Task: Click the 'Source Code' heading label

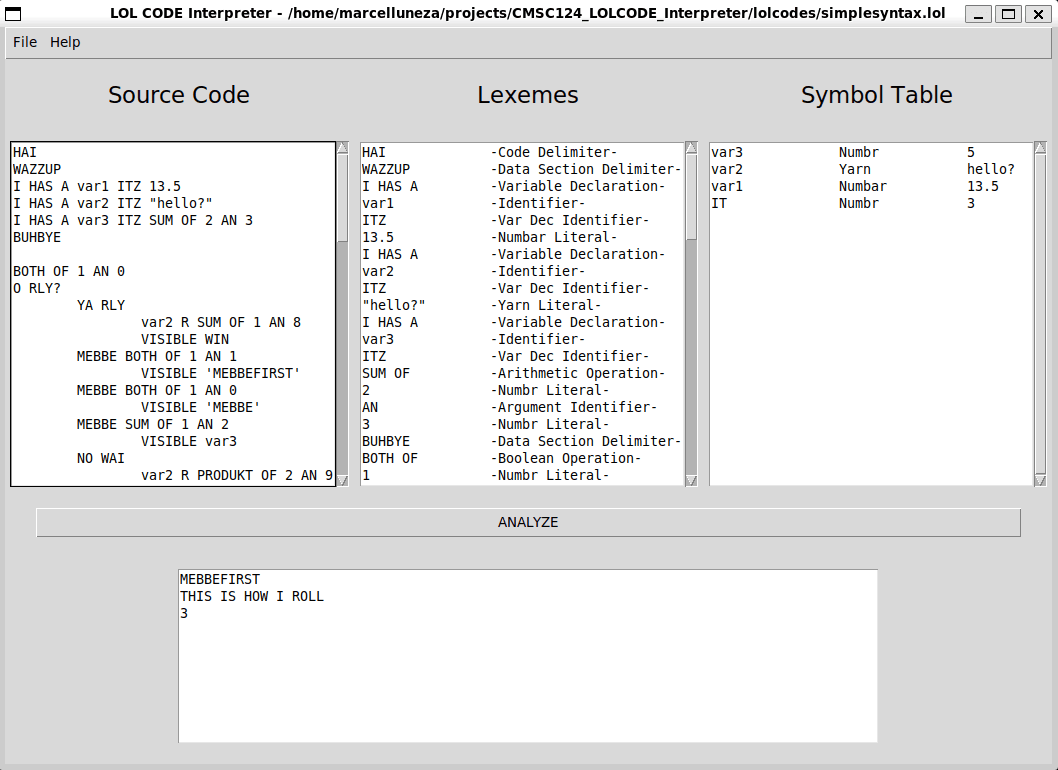Action: pos(179,95)
